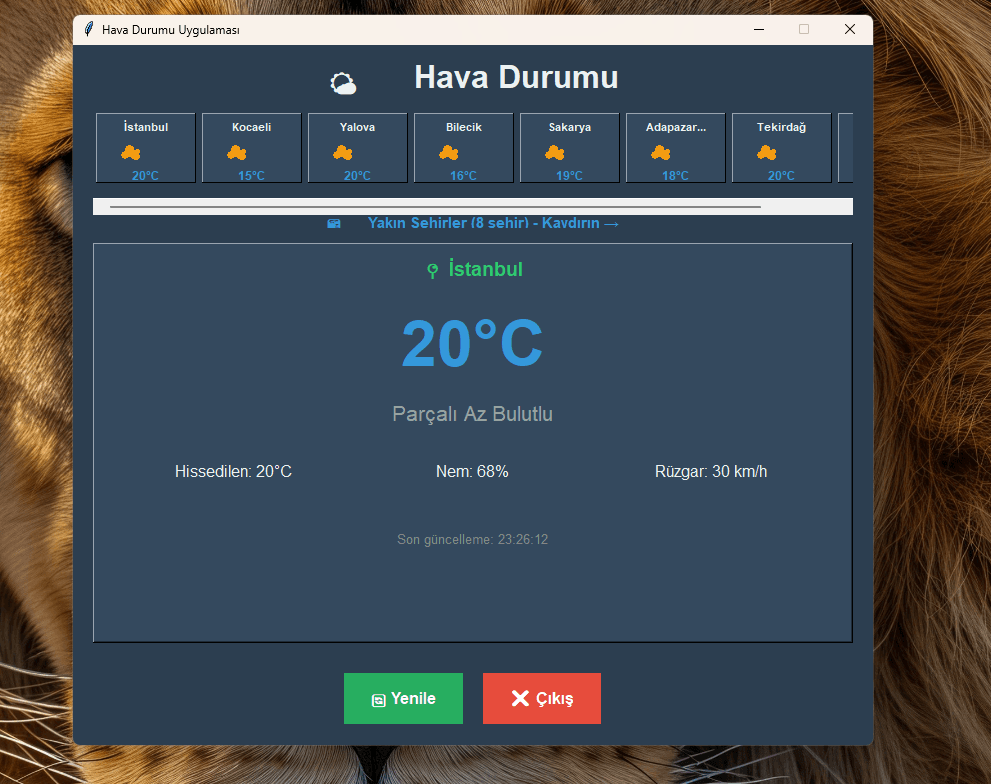Screen dimensions: 991x784
Task: Click the weather icon in the Sakarya card
Action: coord(555,152)
